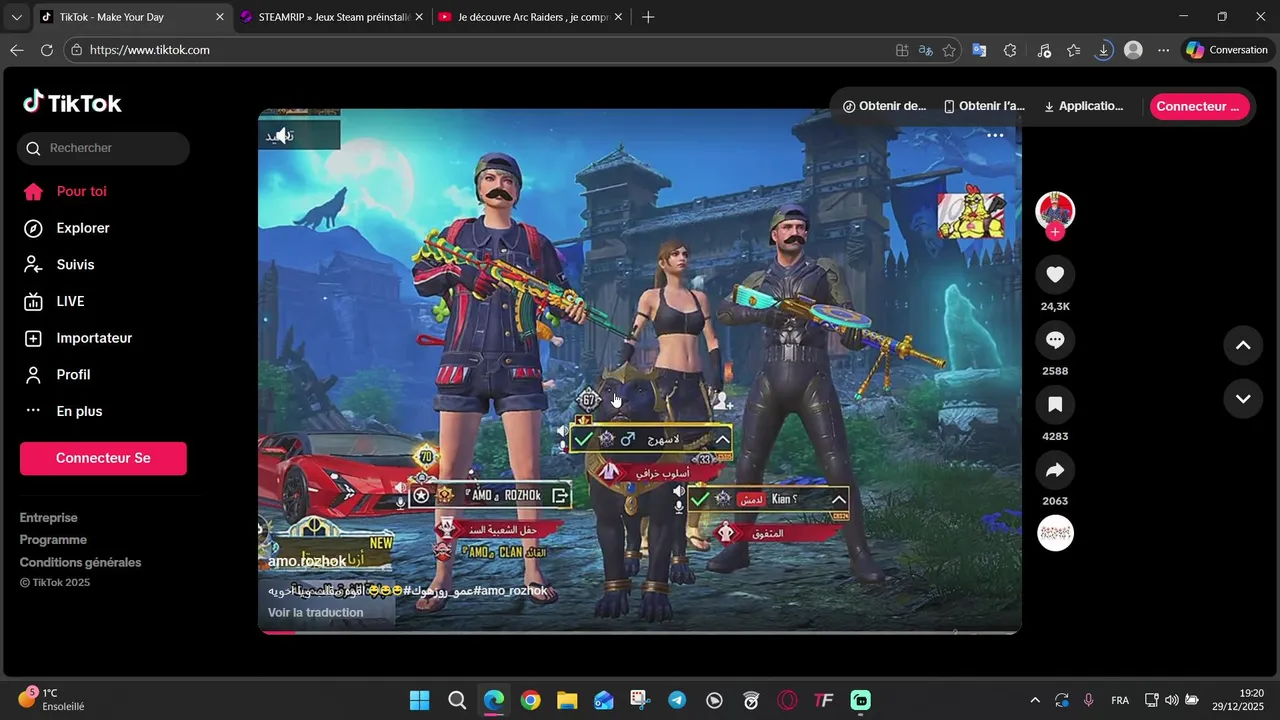The image size is (1280, 720).
Task: Like the video with heart icon
Action: pos(1055,274)
